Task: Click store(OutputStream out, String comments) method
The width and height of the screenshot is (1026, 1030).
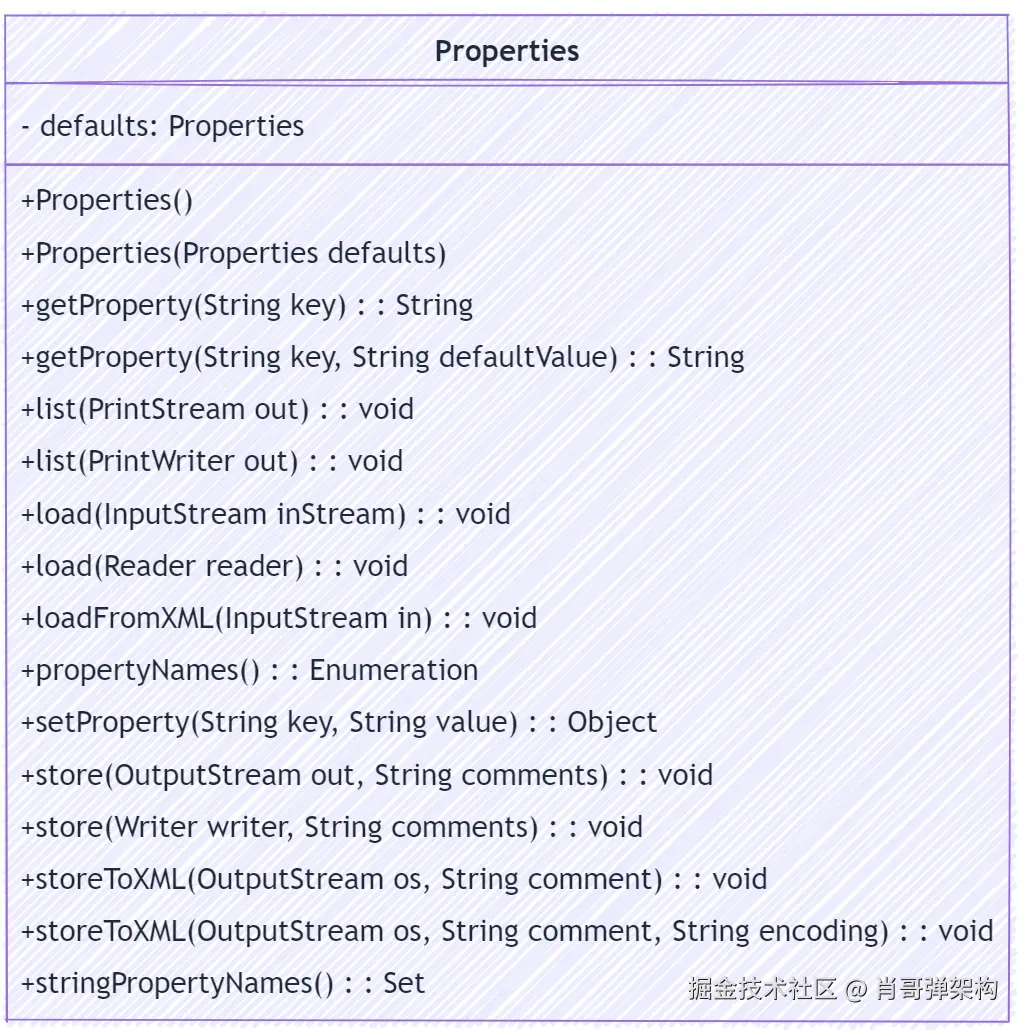Action: [367, 775]
